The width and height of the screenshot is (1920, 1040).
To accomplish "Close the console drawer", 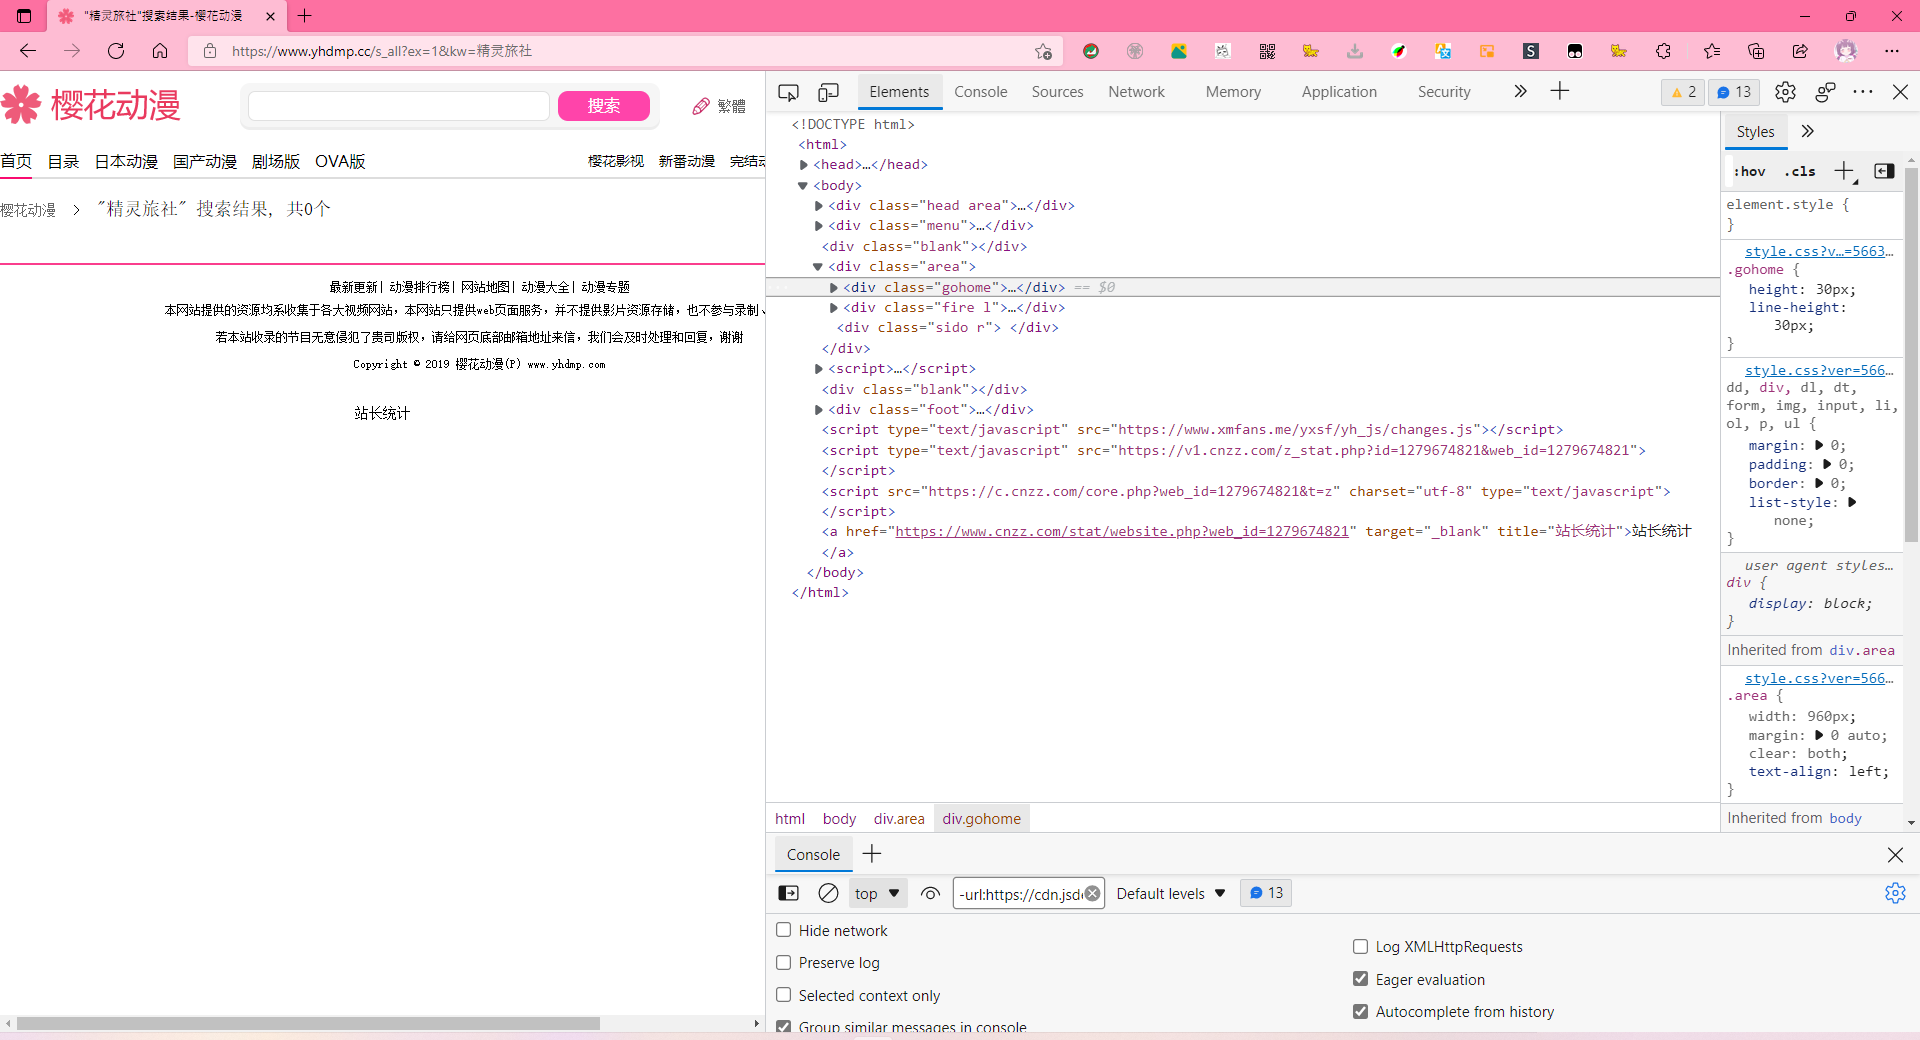I will 1895,854.
